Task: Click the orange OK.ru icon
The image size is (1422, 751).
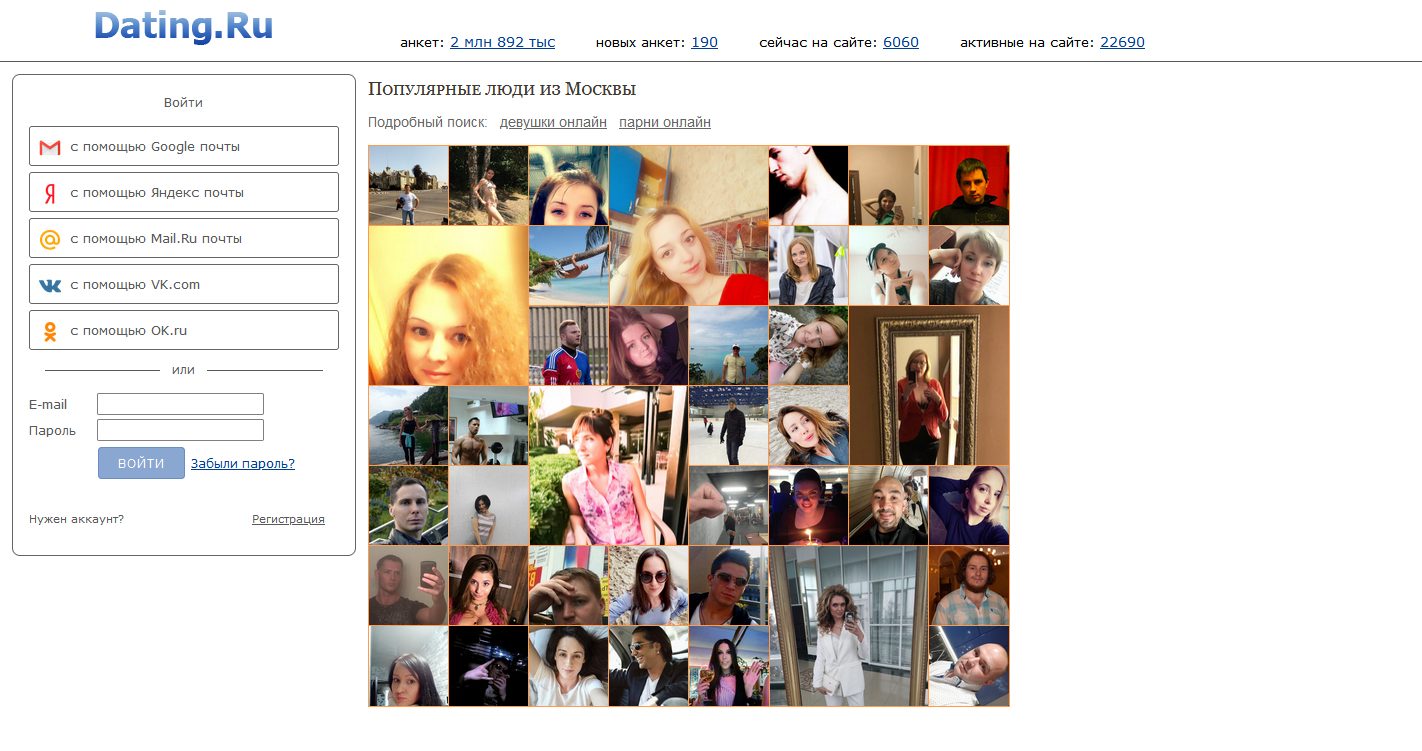Action: click(x=50, y=331)
